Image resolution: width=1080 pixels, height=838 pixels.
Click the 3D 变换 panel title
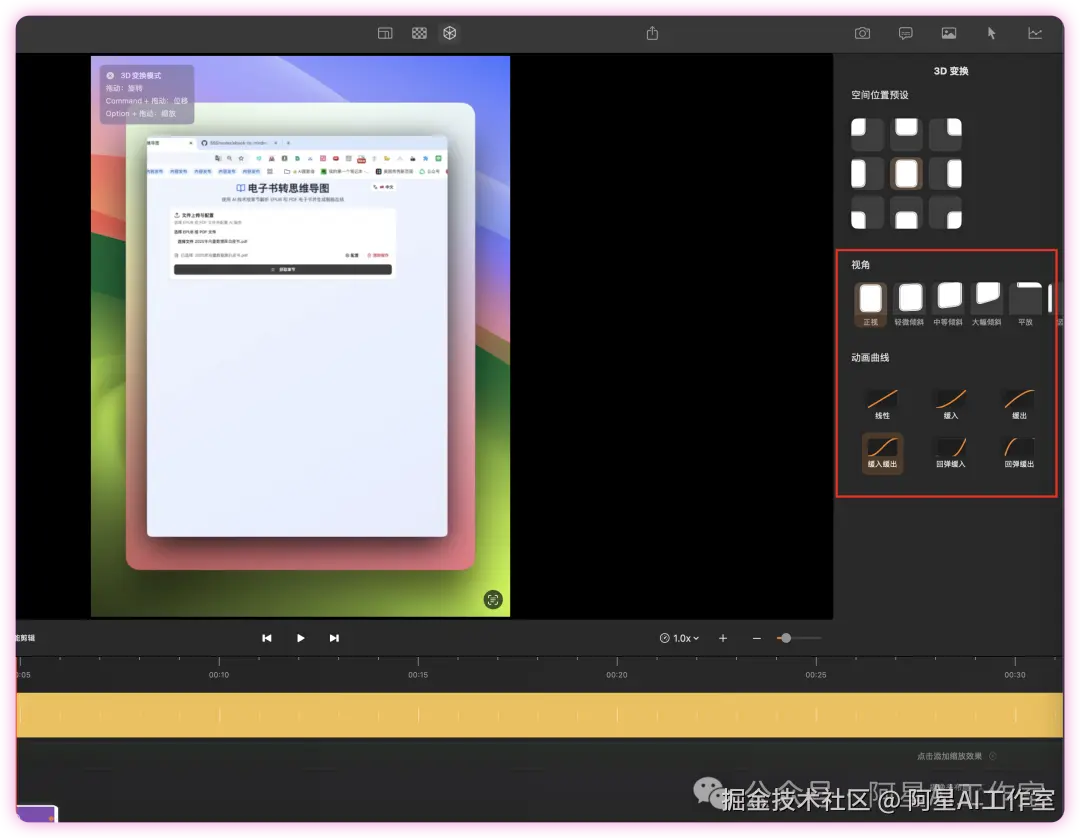(x=951, y=71)
